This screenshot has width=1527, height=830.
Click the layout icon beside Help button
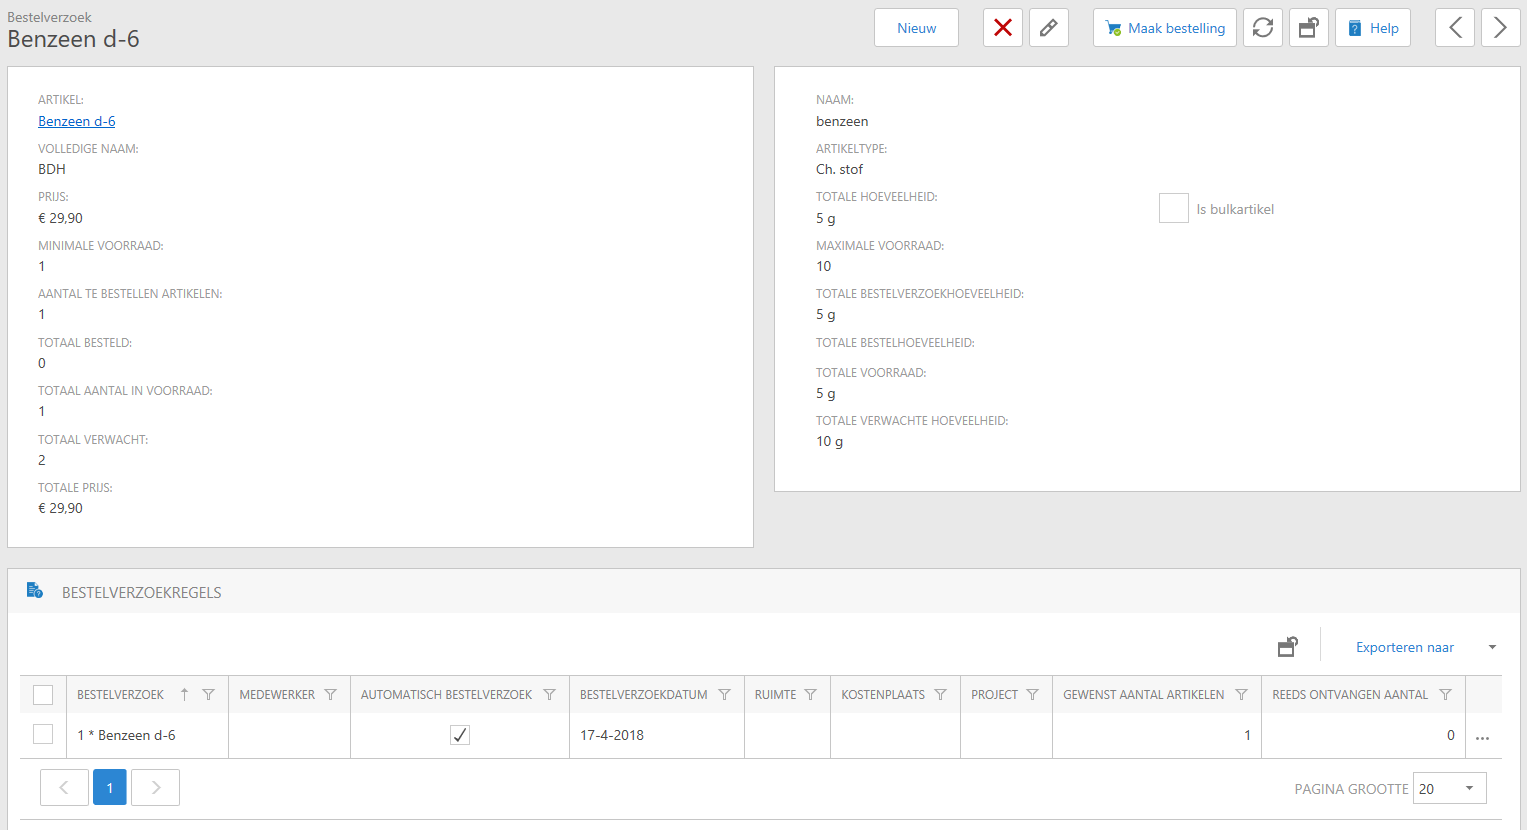point(1308,28)
